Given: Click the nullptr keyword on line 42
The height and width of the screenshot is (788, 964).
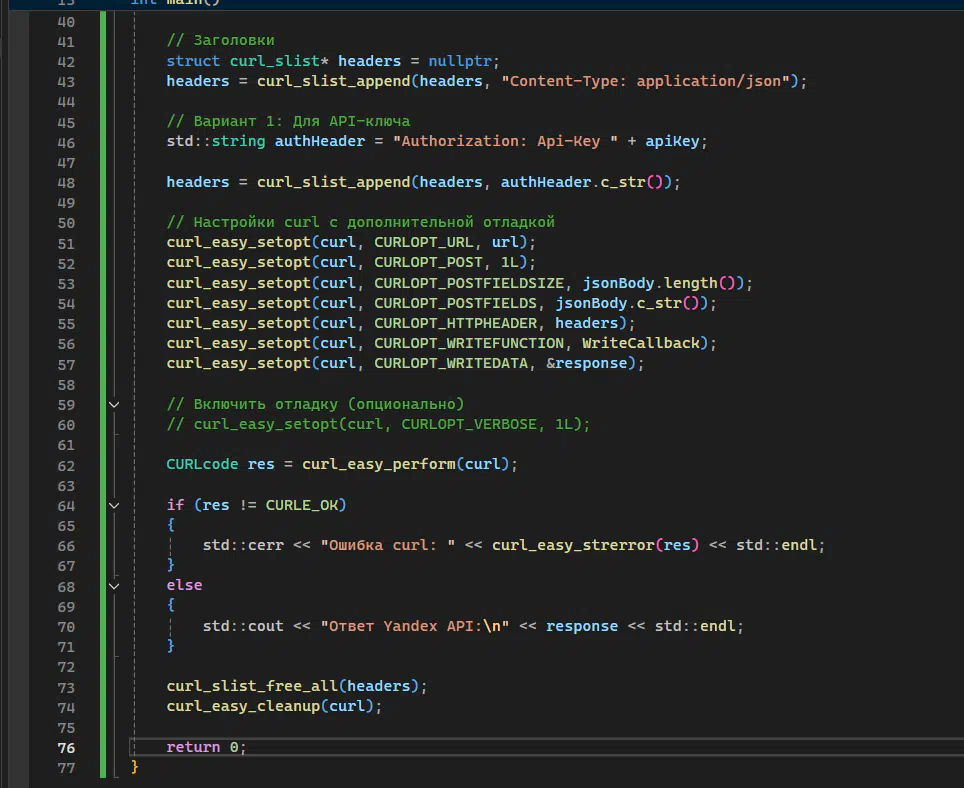Looking at the screenshot, I should pos(461,61).
